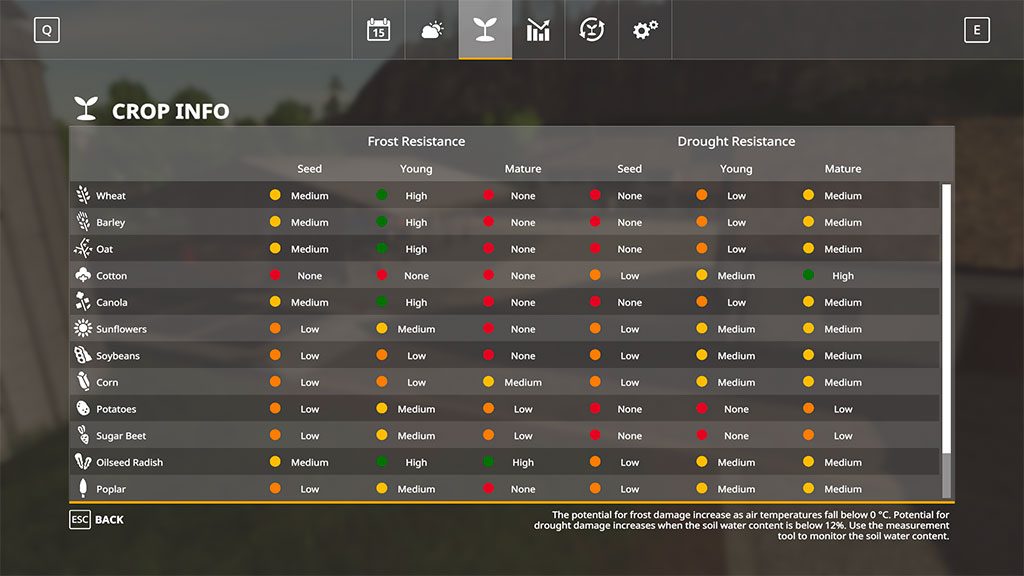The height and width of the screenshot is (576, 1024).
Task: Open the calendar tab icon
Action: (378, 30)
